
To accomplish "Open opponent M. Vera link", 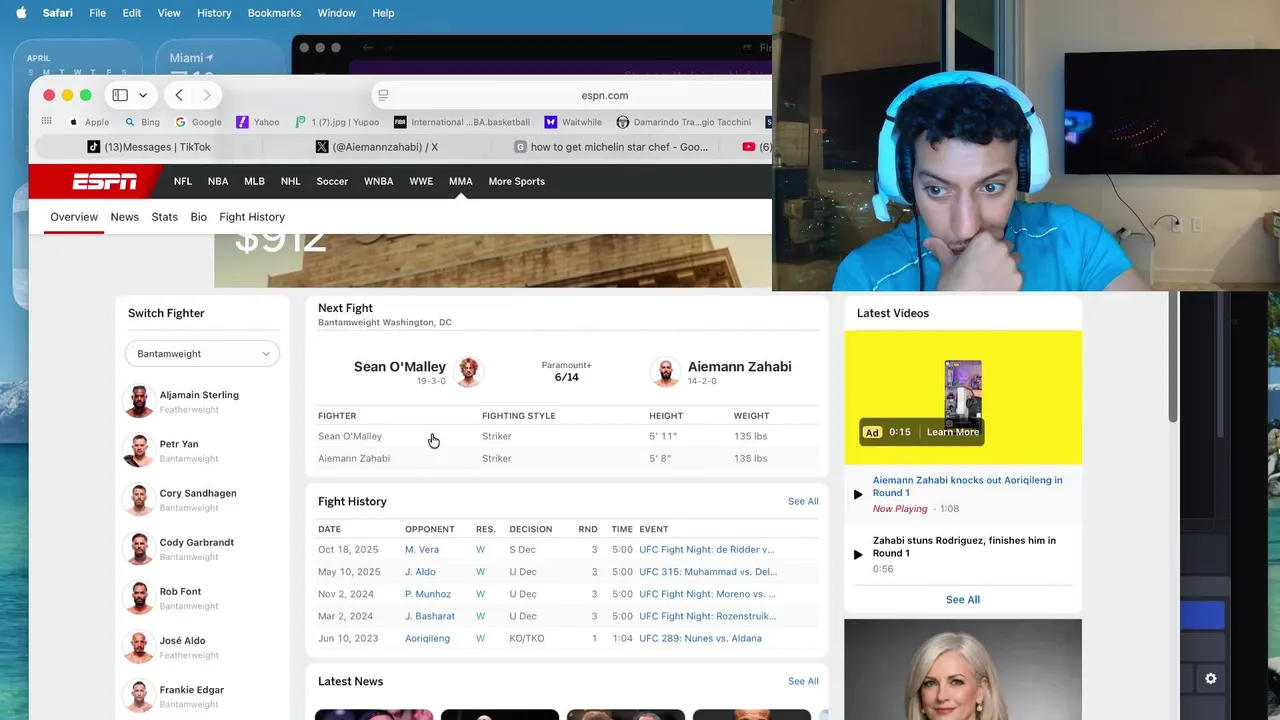I will tap(422, 550).
